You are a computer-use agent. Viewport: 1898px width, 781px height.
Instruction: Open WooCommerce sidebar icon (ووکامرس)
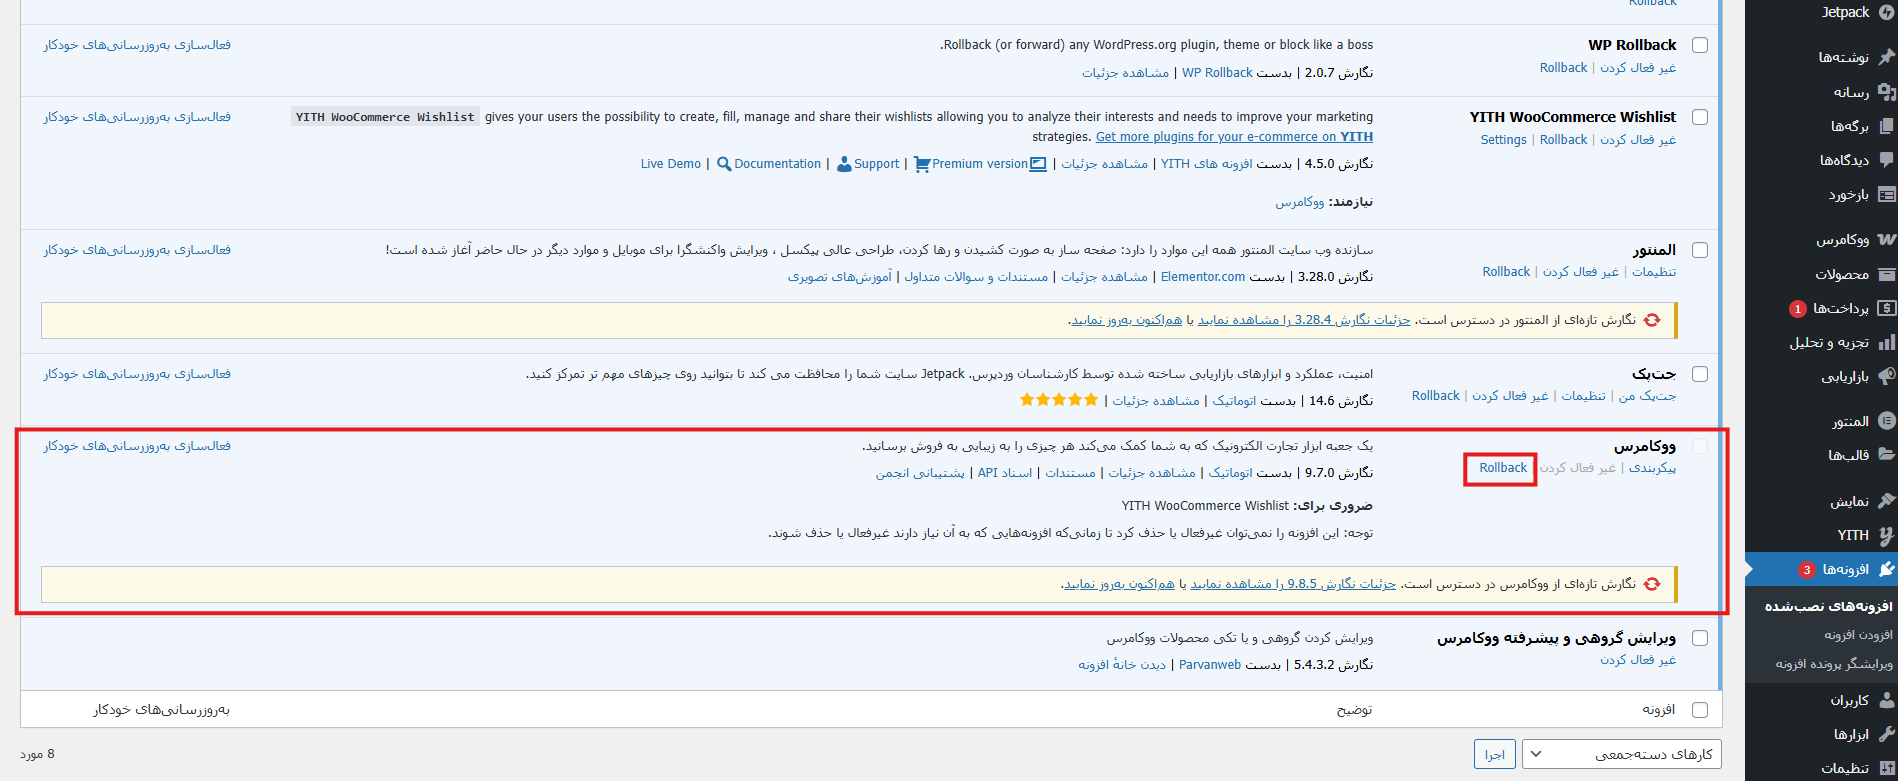[x=1886, y=240]
